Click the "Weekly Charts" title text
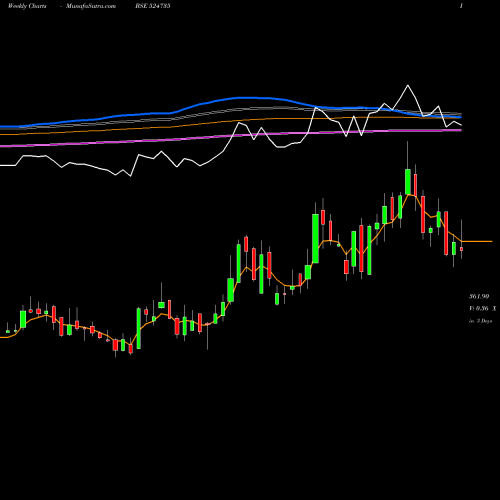The image size is (500, 500). point(27,6)
